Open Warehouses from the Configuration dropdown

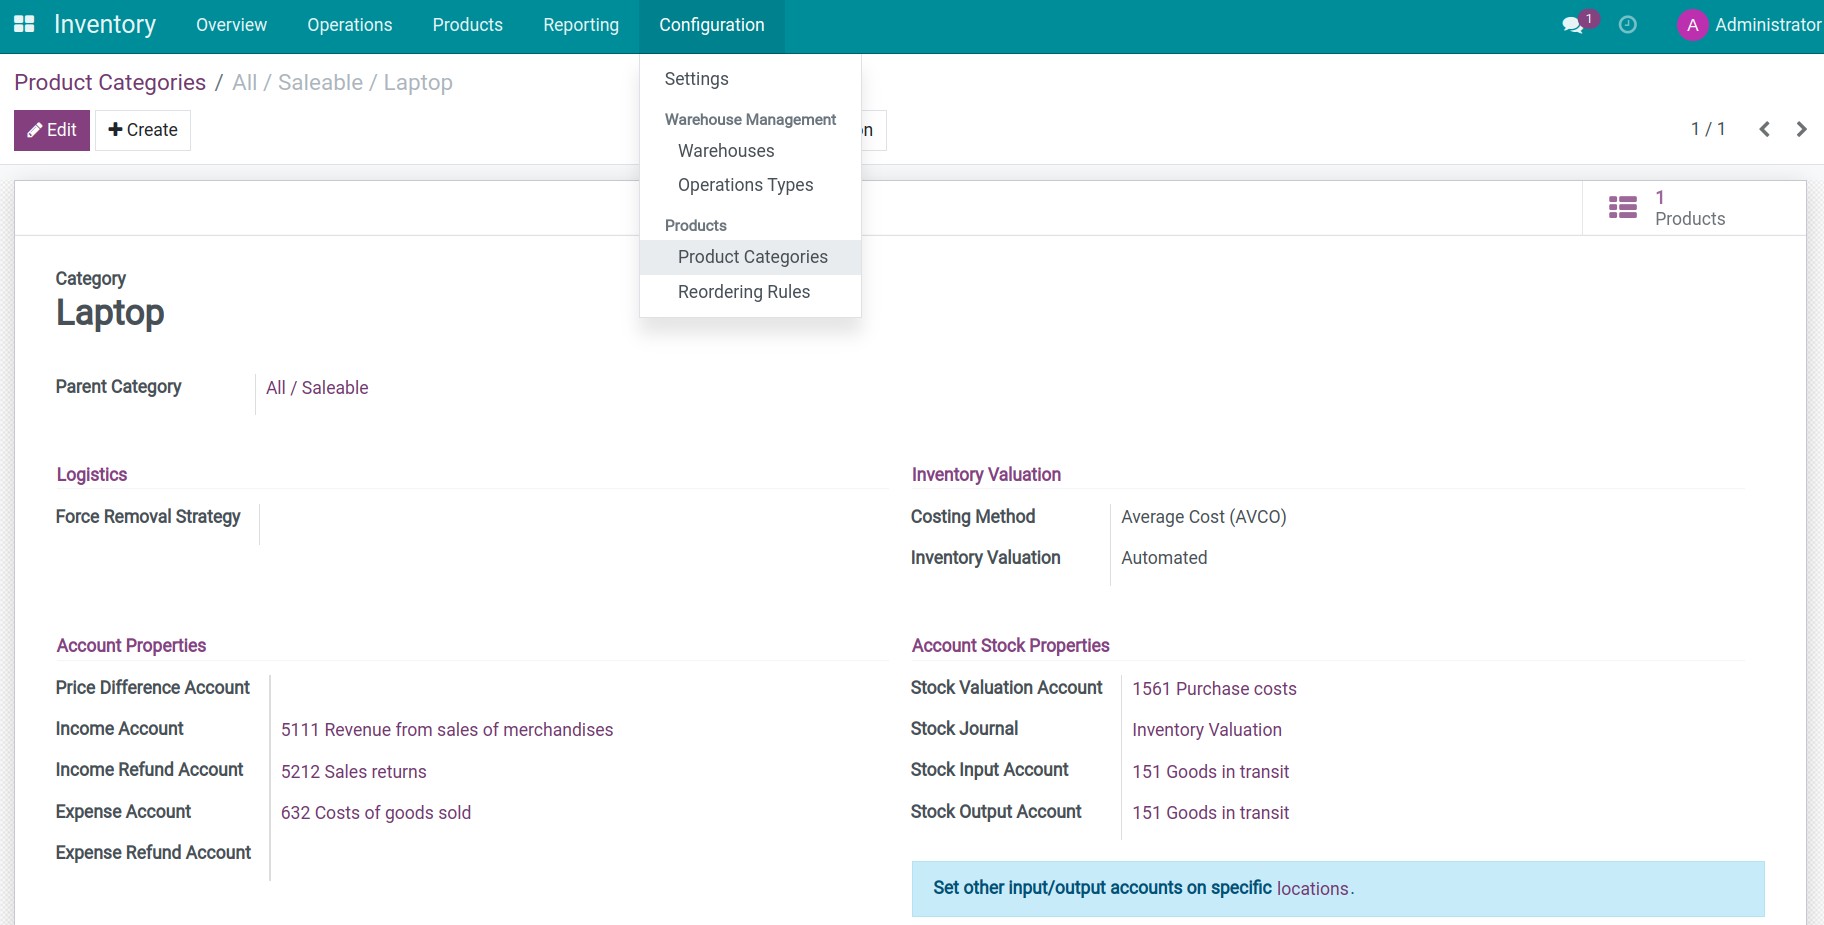[x=725, y=150]
